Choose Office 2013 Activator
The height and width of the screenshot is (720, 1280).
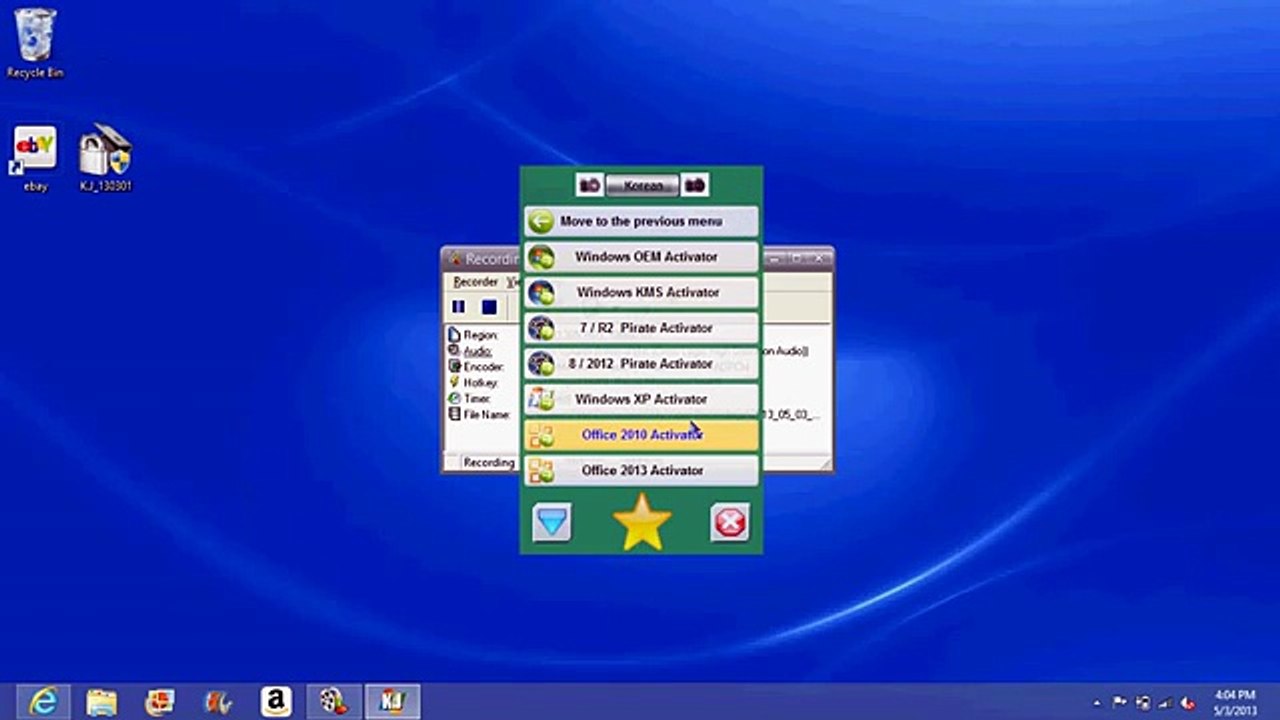click(x=641, y=471)
